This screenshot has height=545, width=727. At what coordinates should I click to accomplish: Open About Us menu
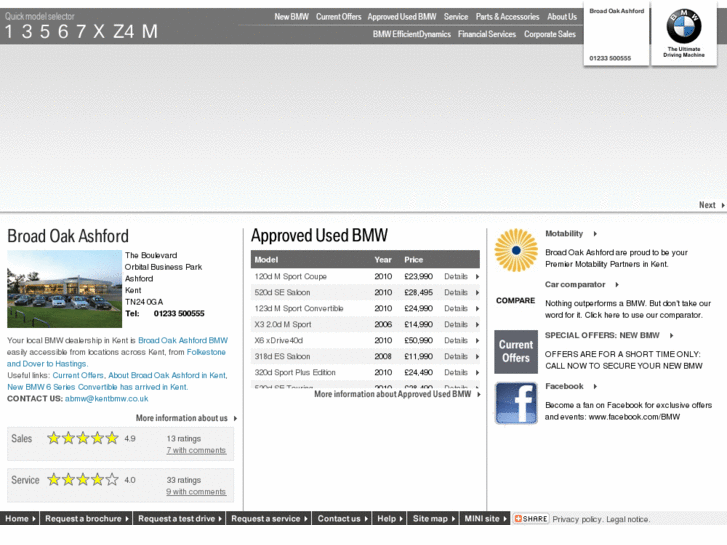click(562, 17)
